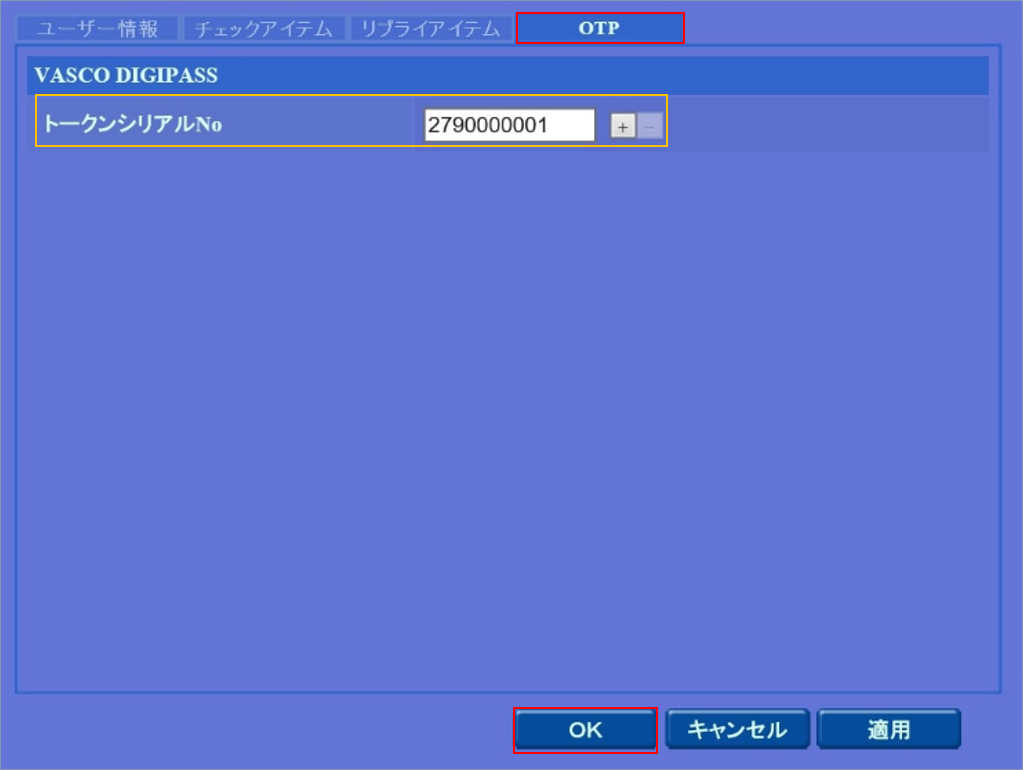Apply changes with the 適用 button

888,730
